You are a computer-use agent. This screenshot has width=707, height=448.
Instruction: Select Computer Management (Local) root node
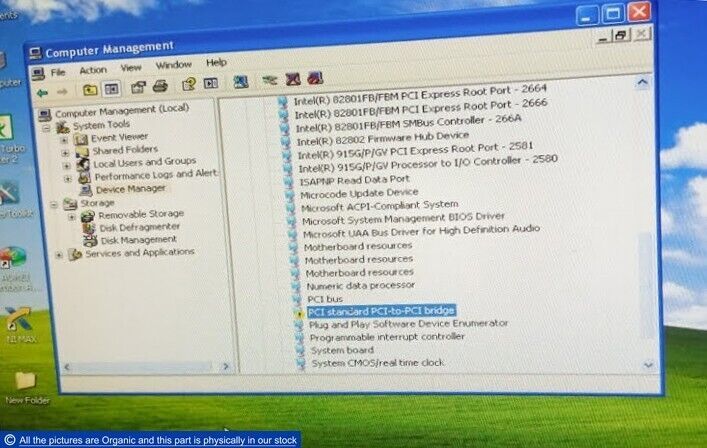coord(122,110)
